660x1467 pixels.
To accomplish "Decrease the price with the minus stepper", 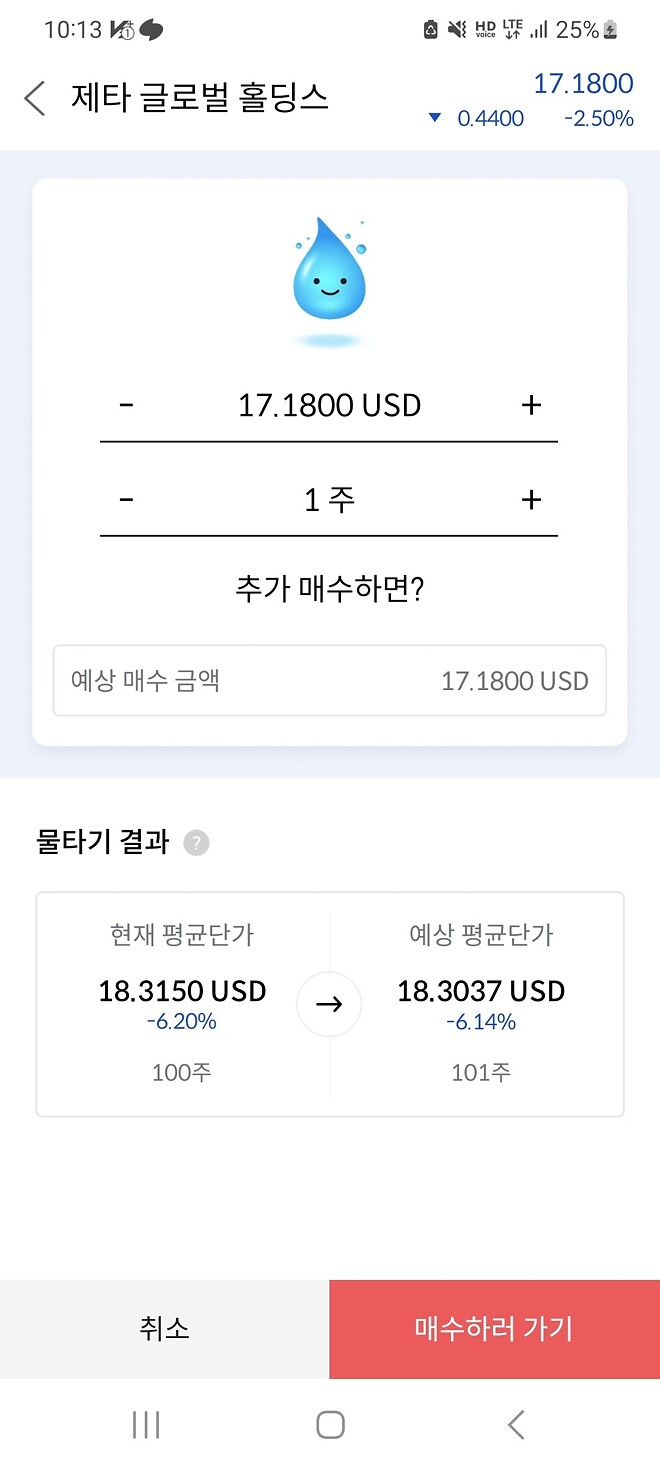I will pos(126,404).
